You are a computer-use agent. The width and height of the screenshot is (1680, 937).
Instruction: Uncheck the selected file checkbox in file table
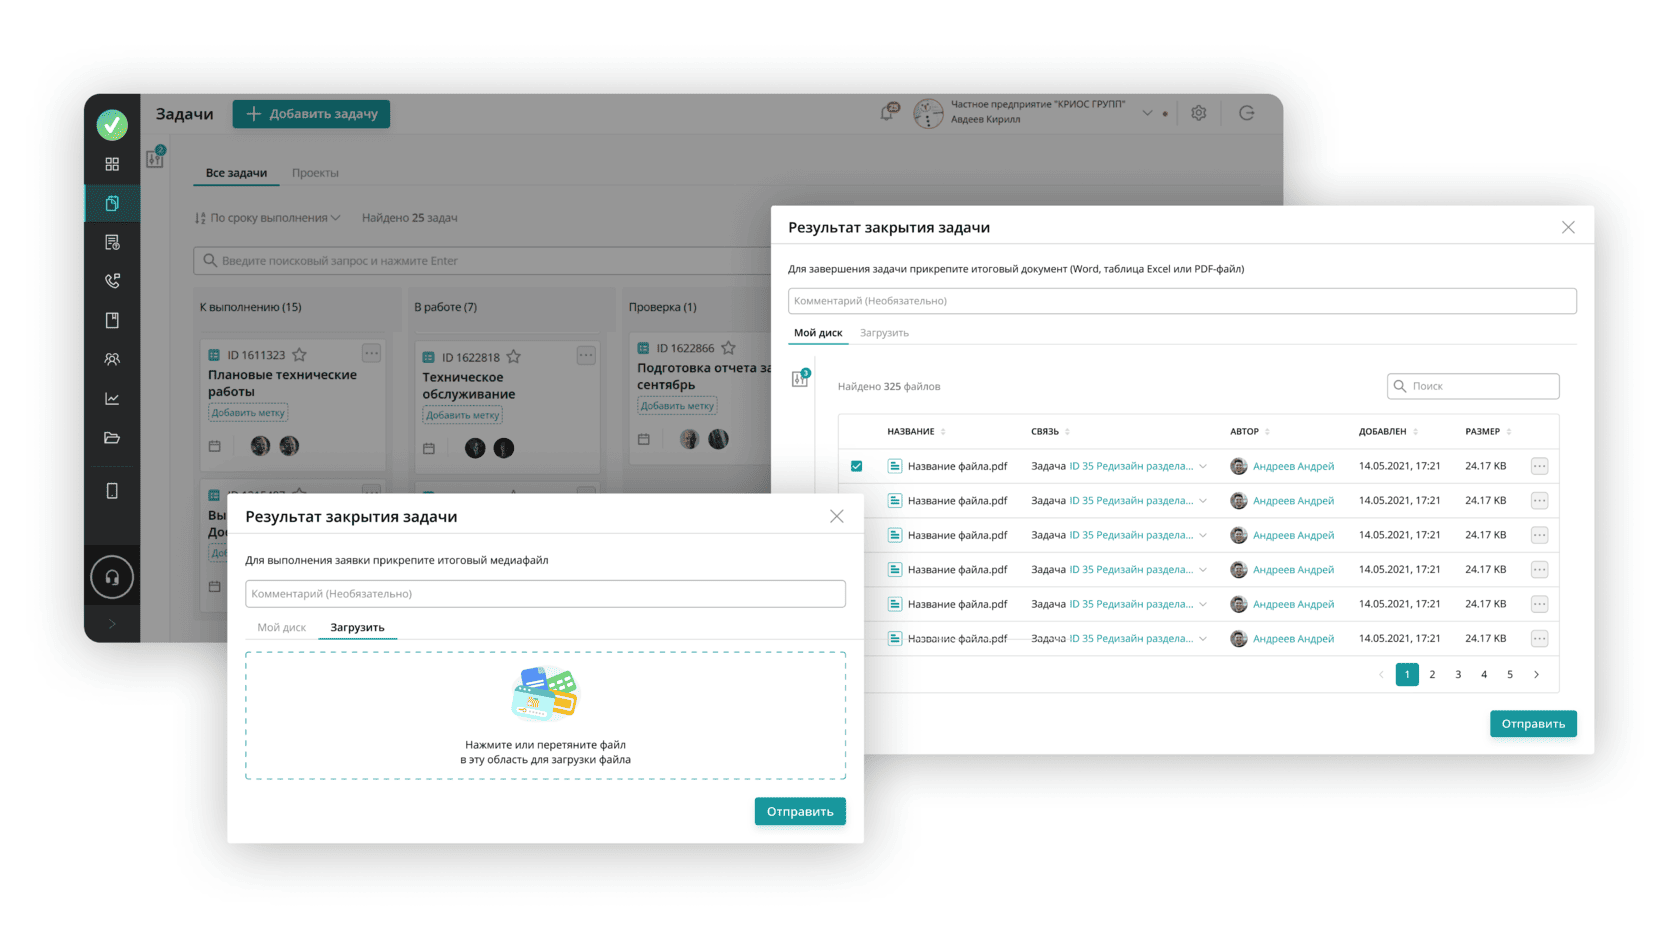click(x=857, y=466)
